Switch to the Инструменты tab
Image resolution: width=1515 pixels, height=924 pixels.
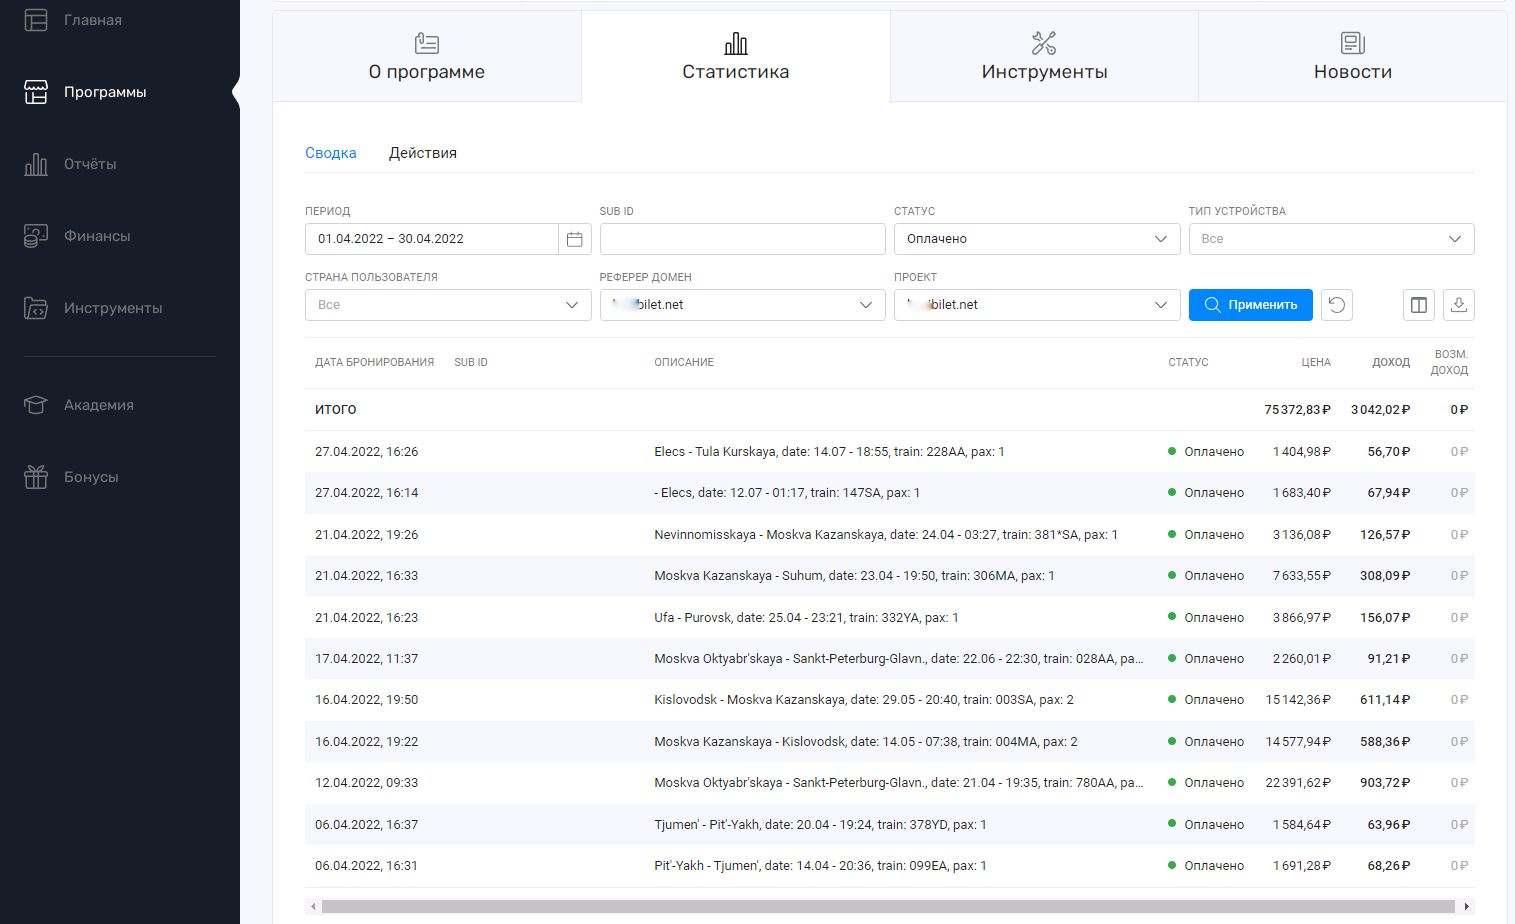click(x=1044, y=57)
